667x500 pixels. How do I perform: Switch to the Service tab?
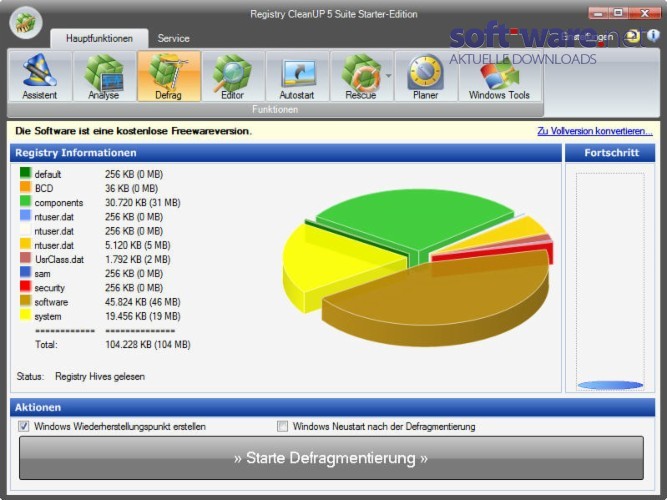click(x=174, y=38)
